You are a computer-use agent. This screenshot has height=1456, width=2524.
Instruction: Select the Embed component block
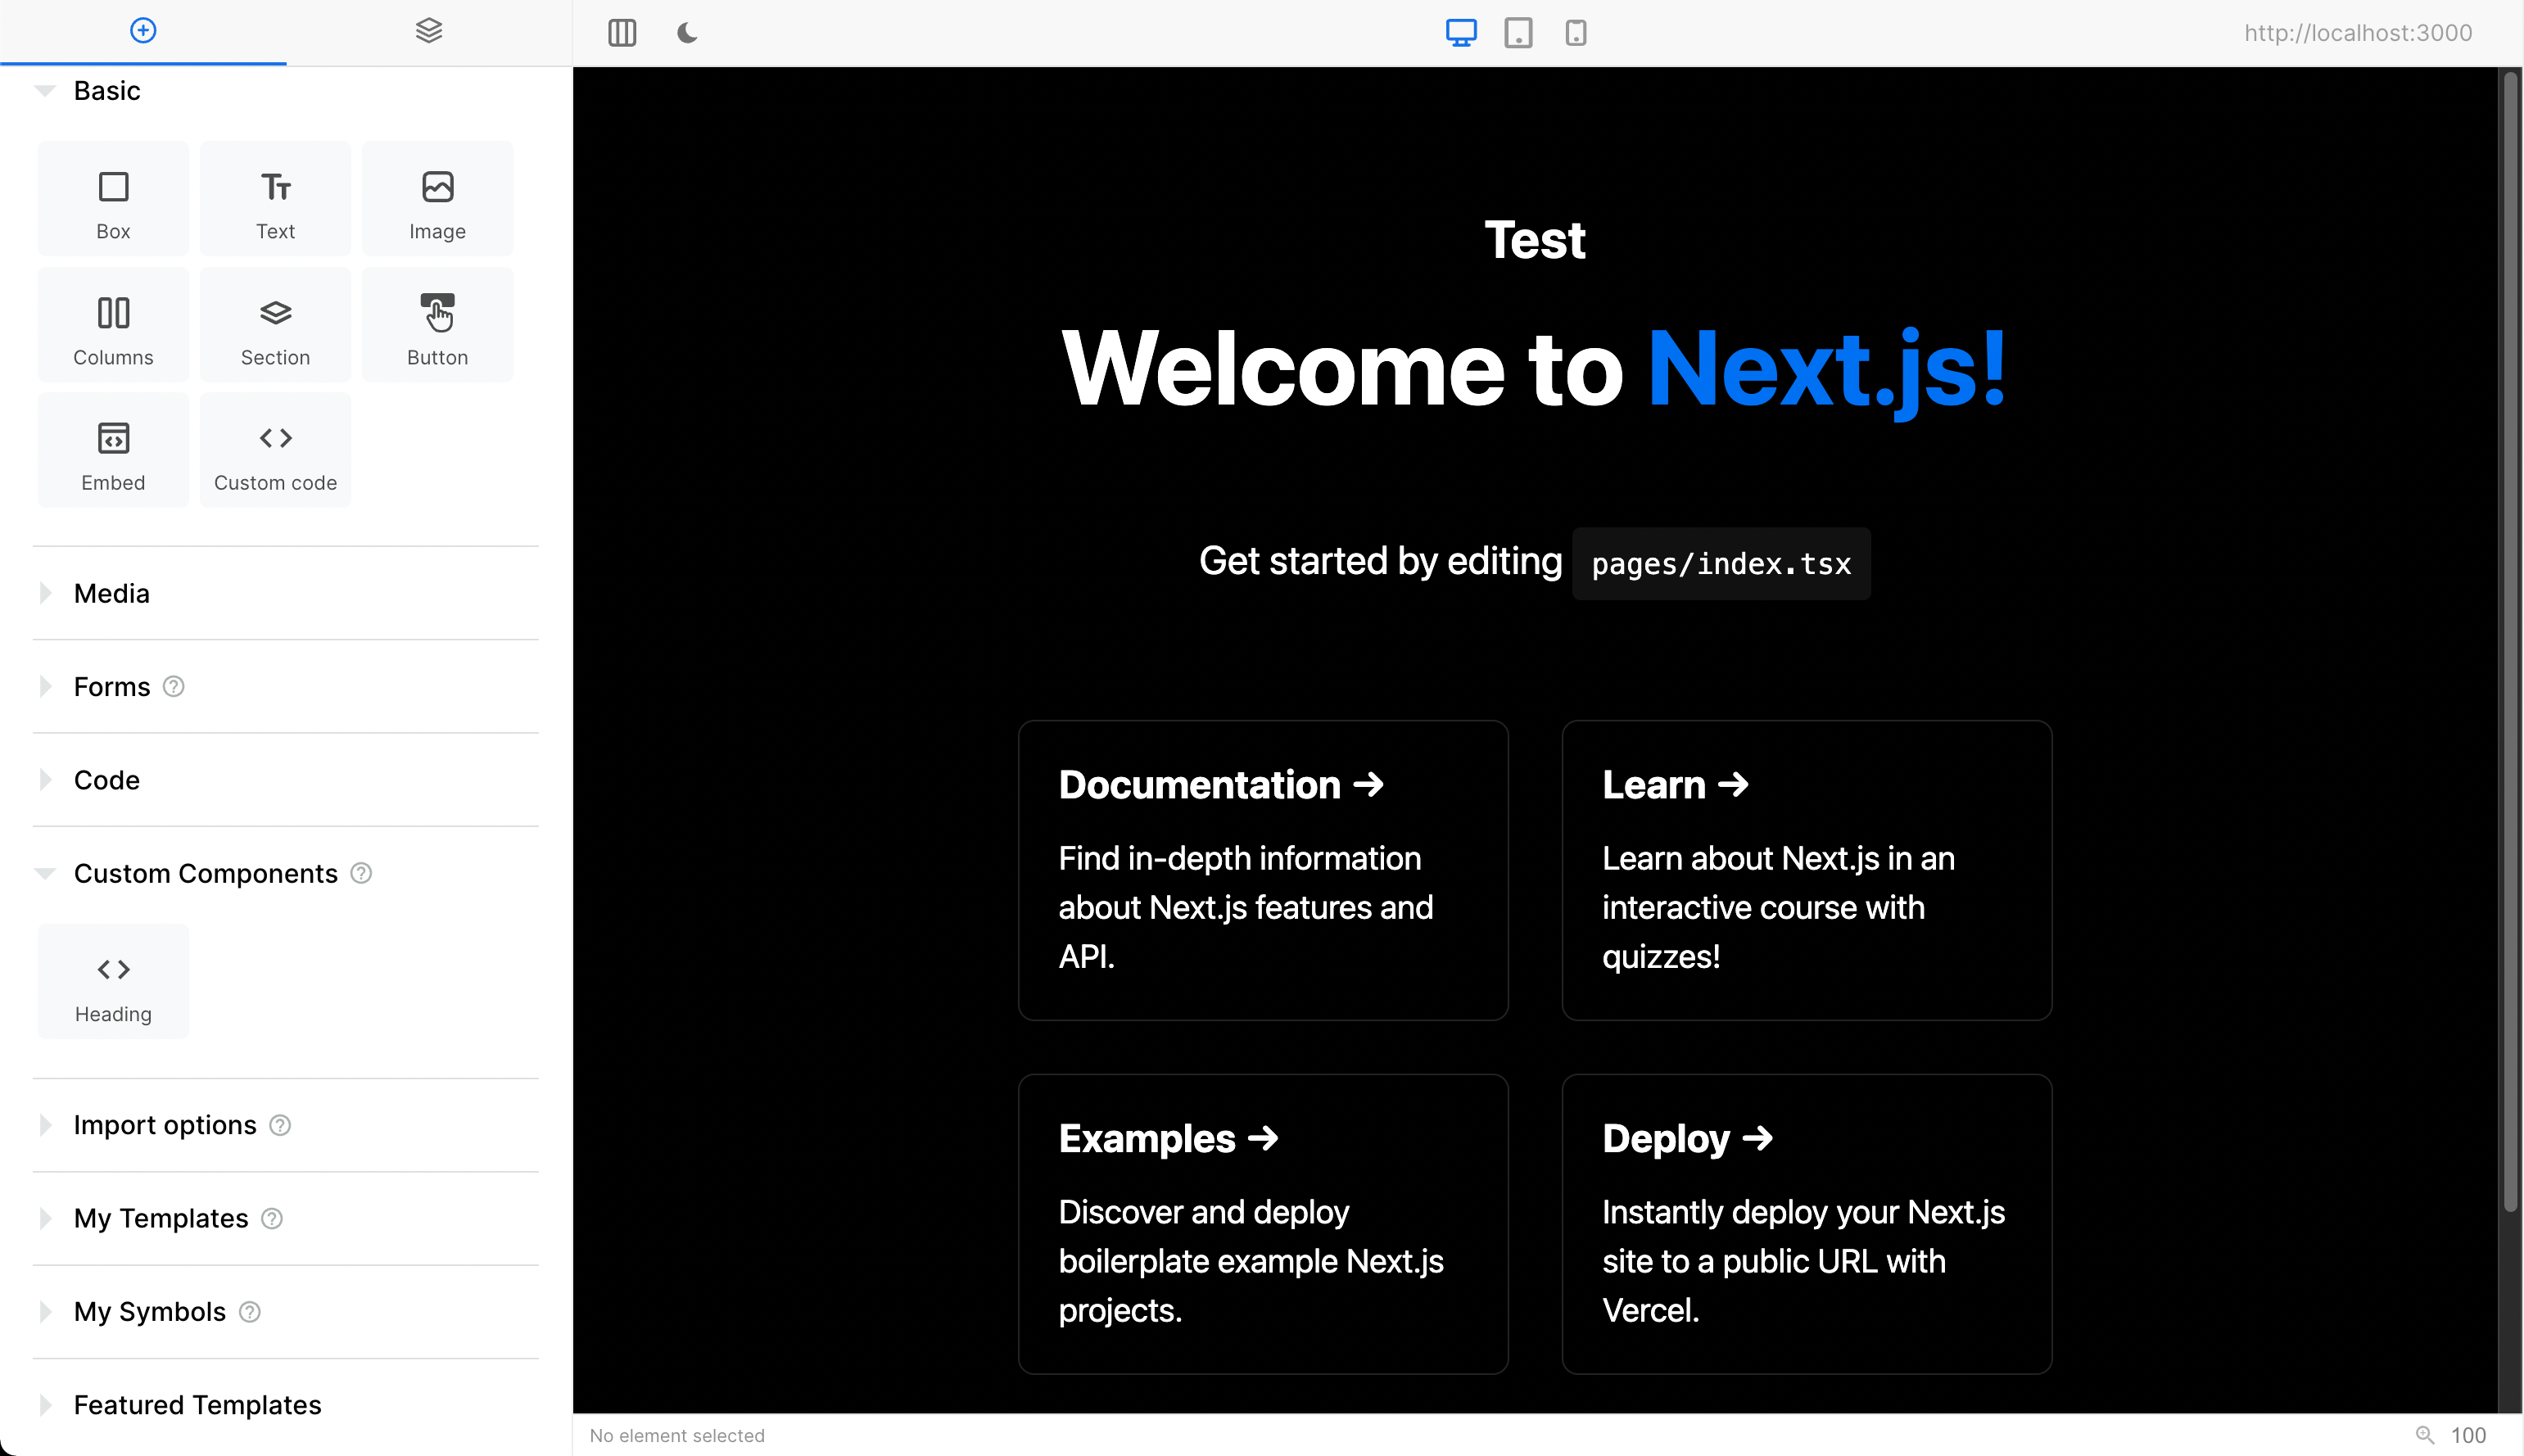pyautogui.click(x=112, y=449)
